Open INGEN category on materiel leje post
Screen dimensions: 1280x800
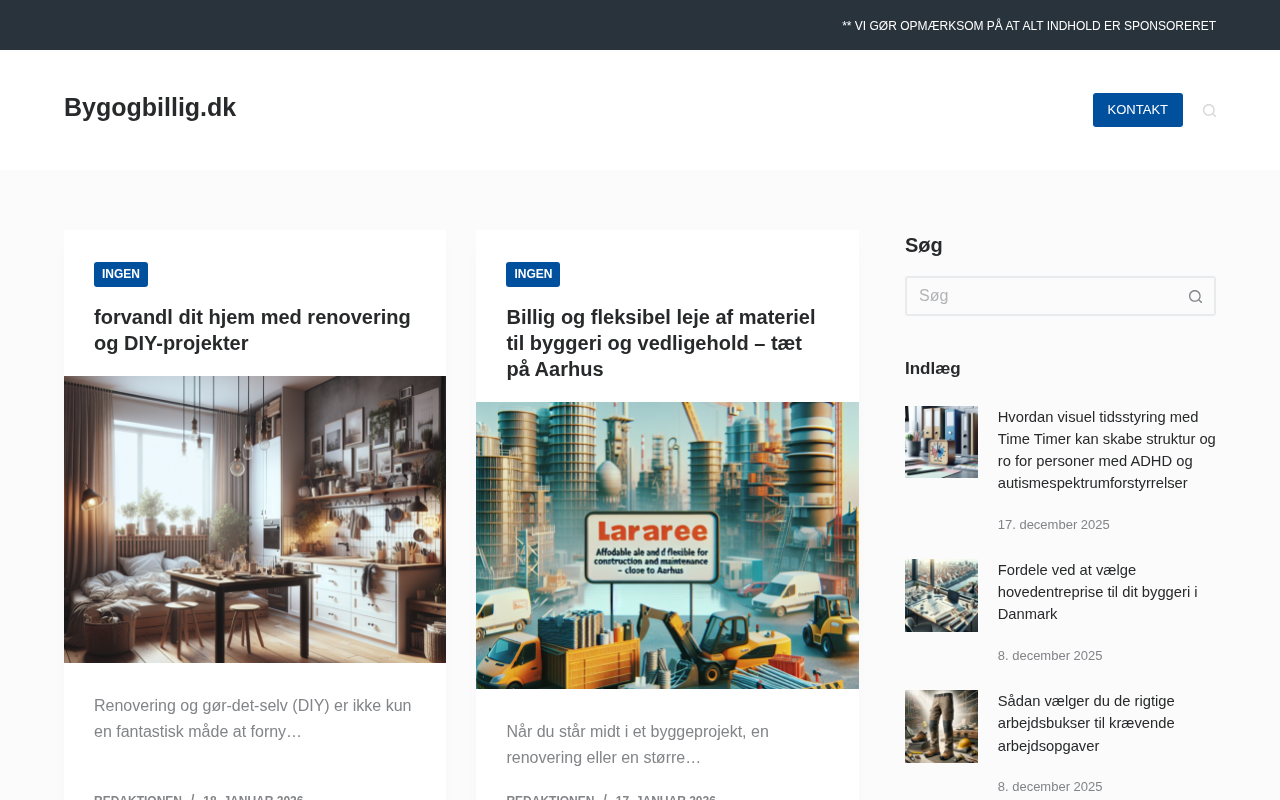pyautogui.click(x=533, y=274)
